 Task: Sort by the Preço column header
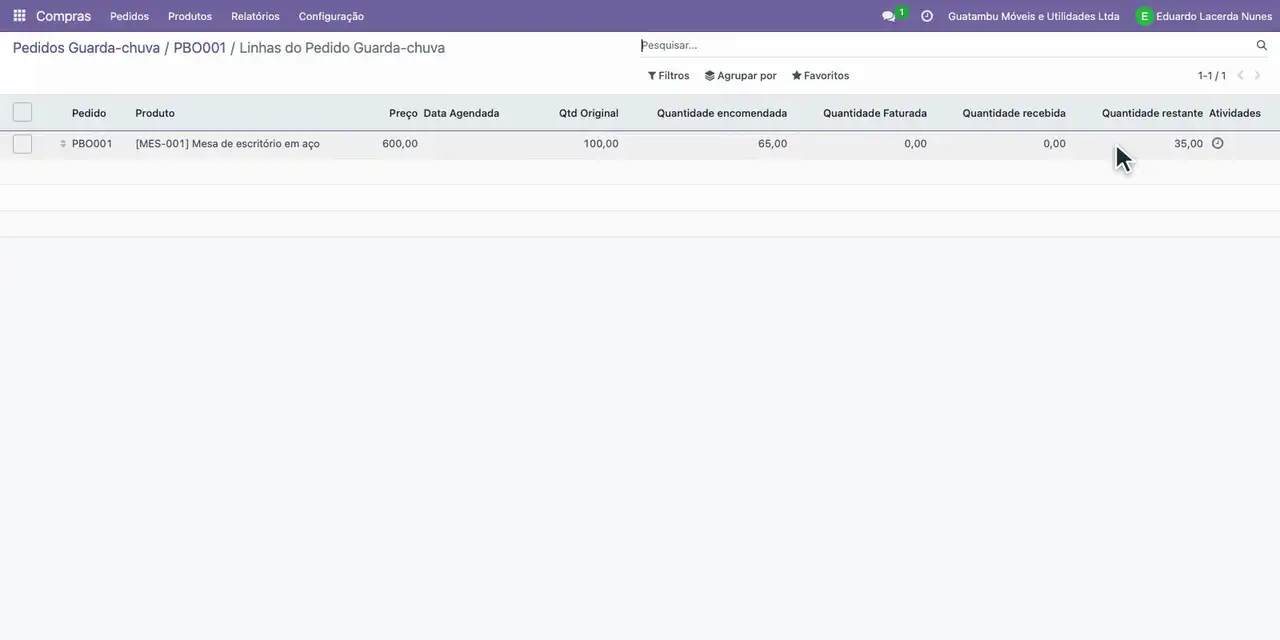[403, 113]
